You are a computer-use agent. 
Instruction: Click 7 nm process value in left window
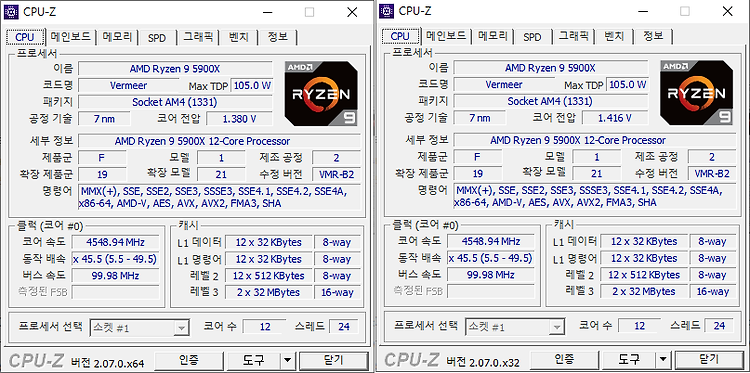coord(104,119)
